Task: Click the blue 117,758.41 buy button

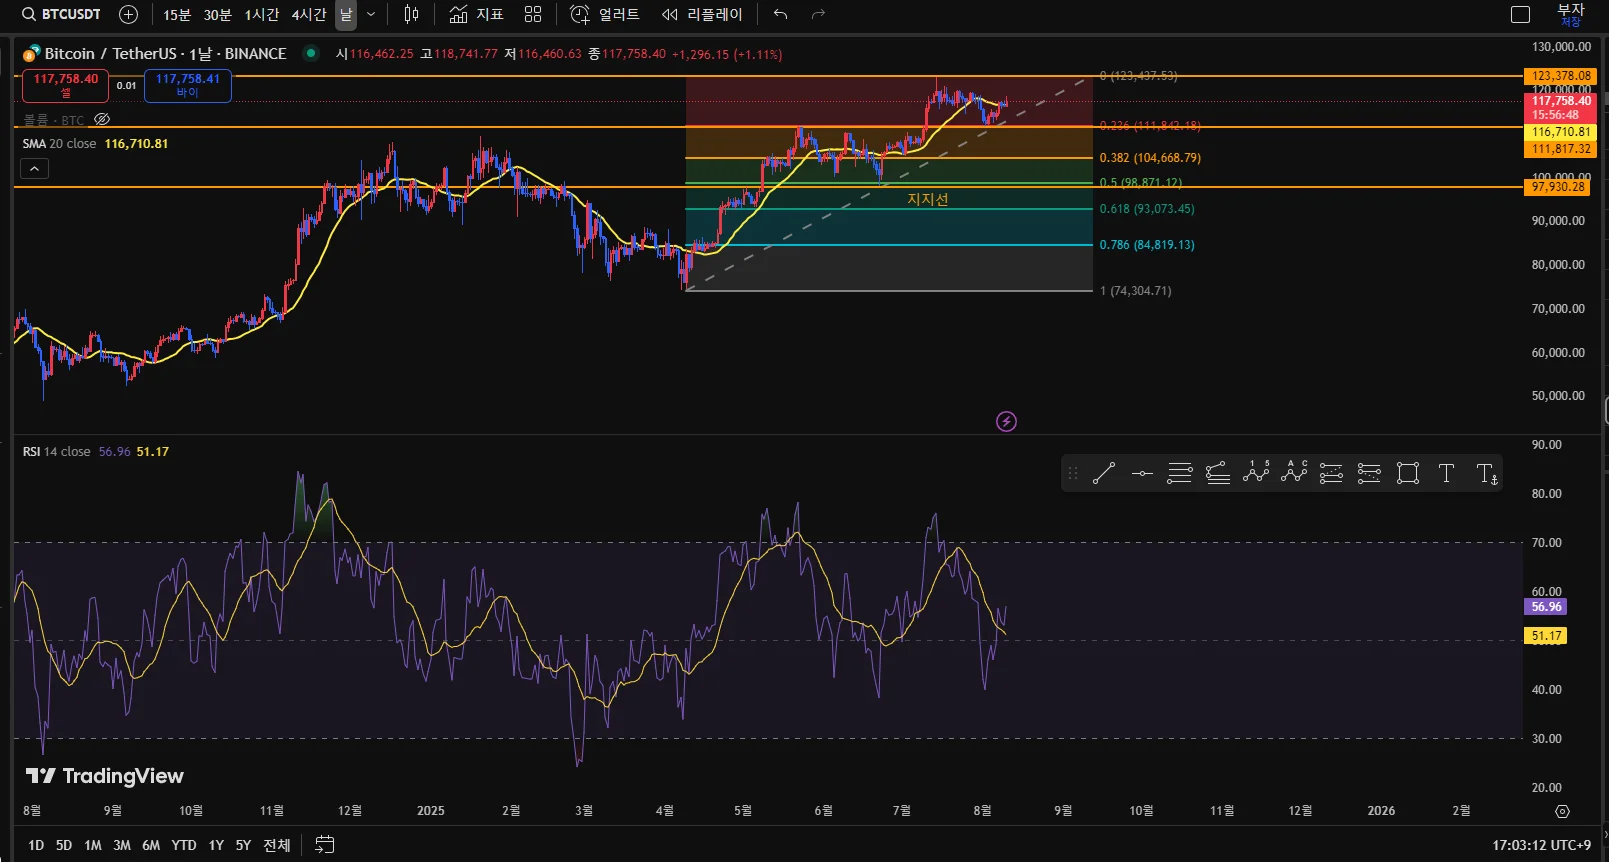Action: pos(188,85)
